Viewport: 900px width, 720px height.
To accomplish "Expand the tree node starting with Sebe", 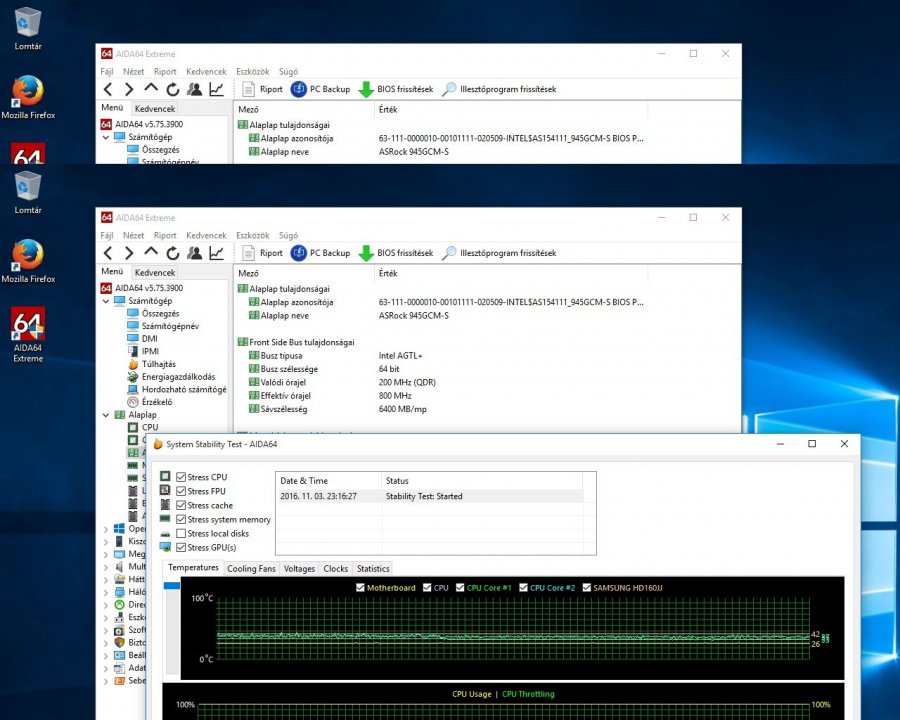I will tap(106, 681).
